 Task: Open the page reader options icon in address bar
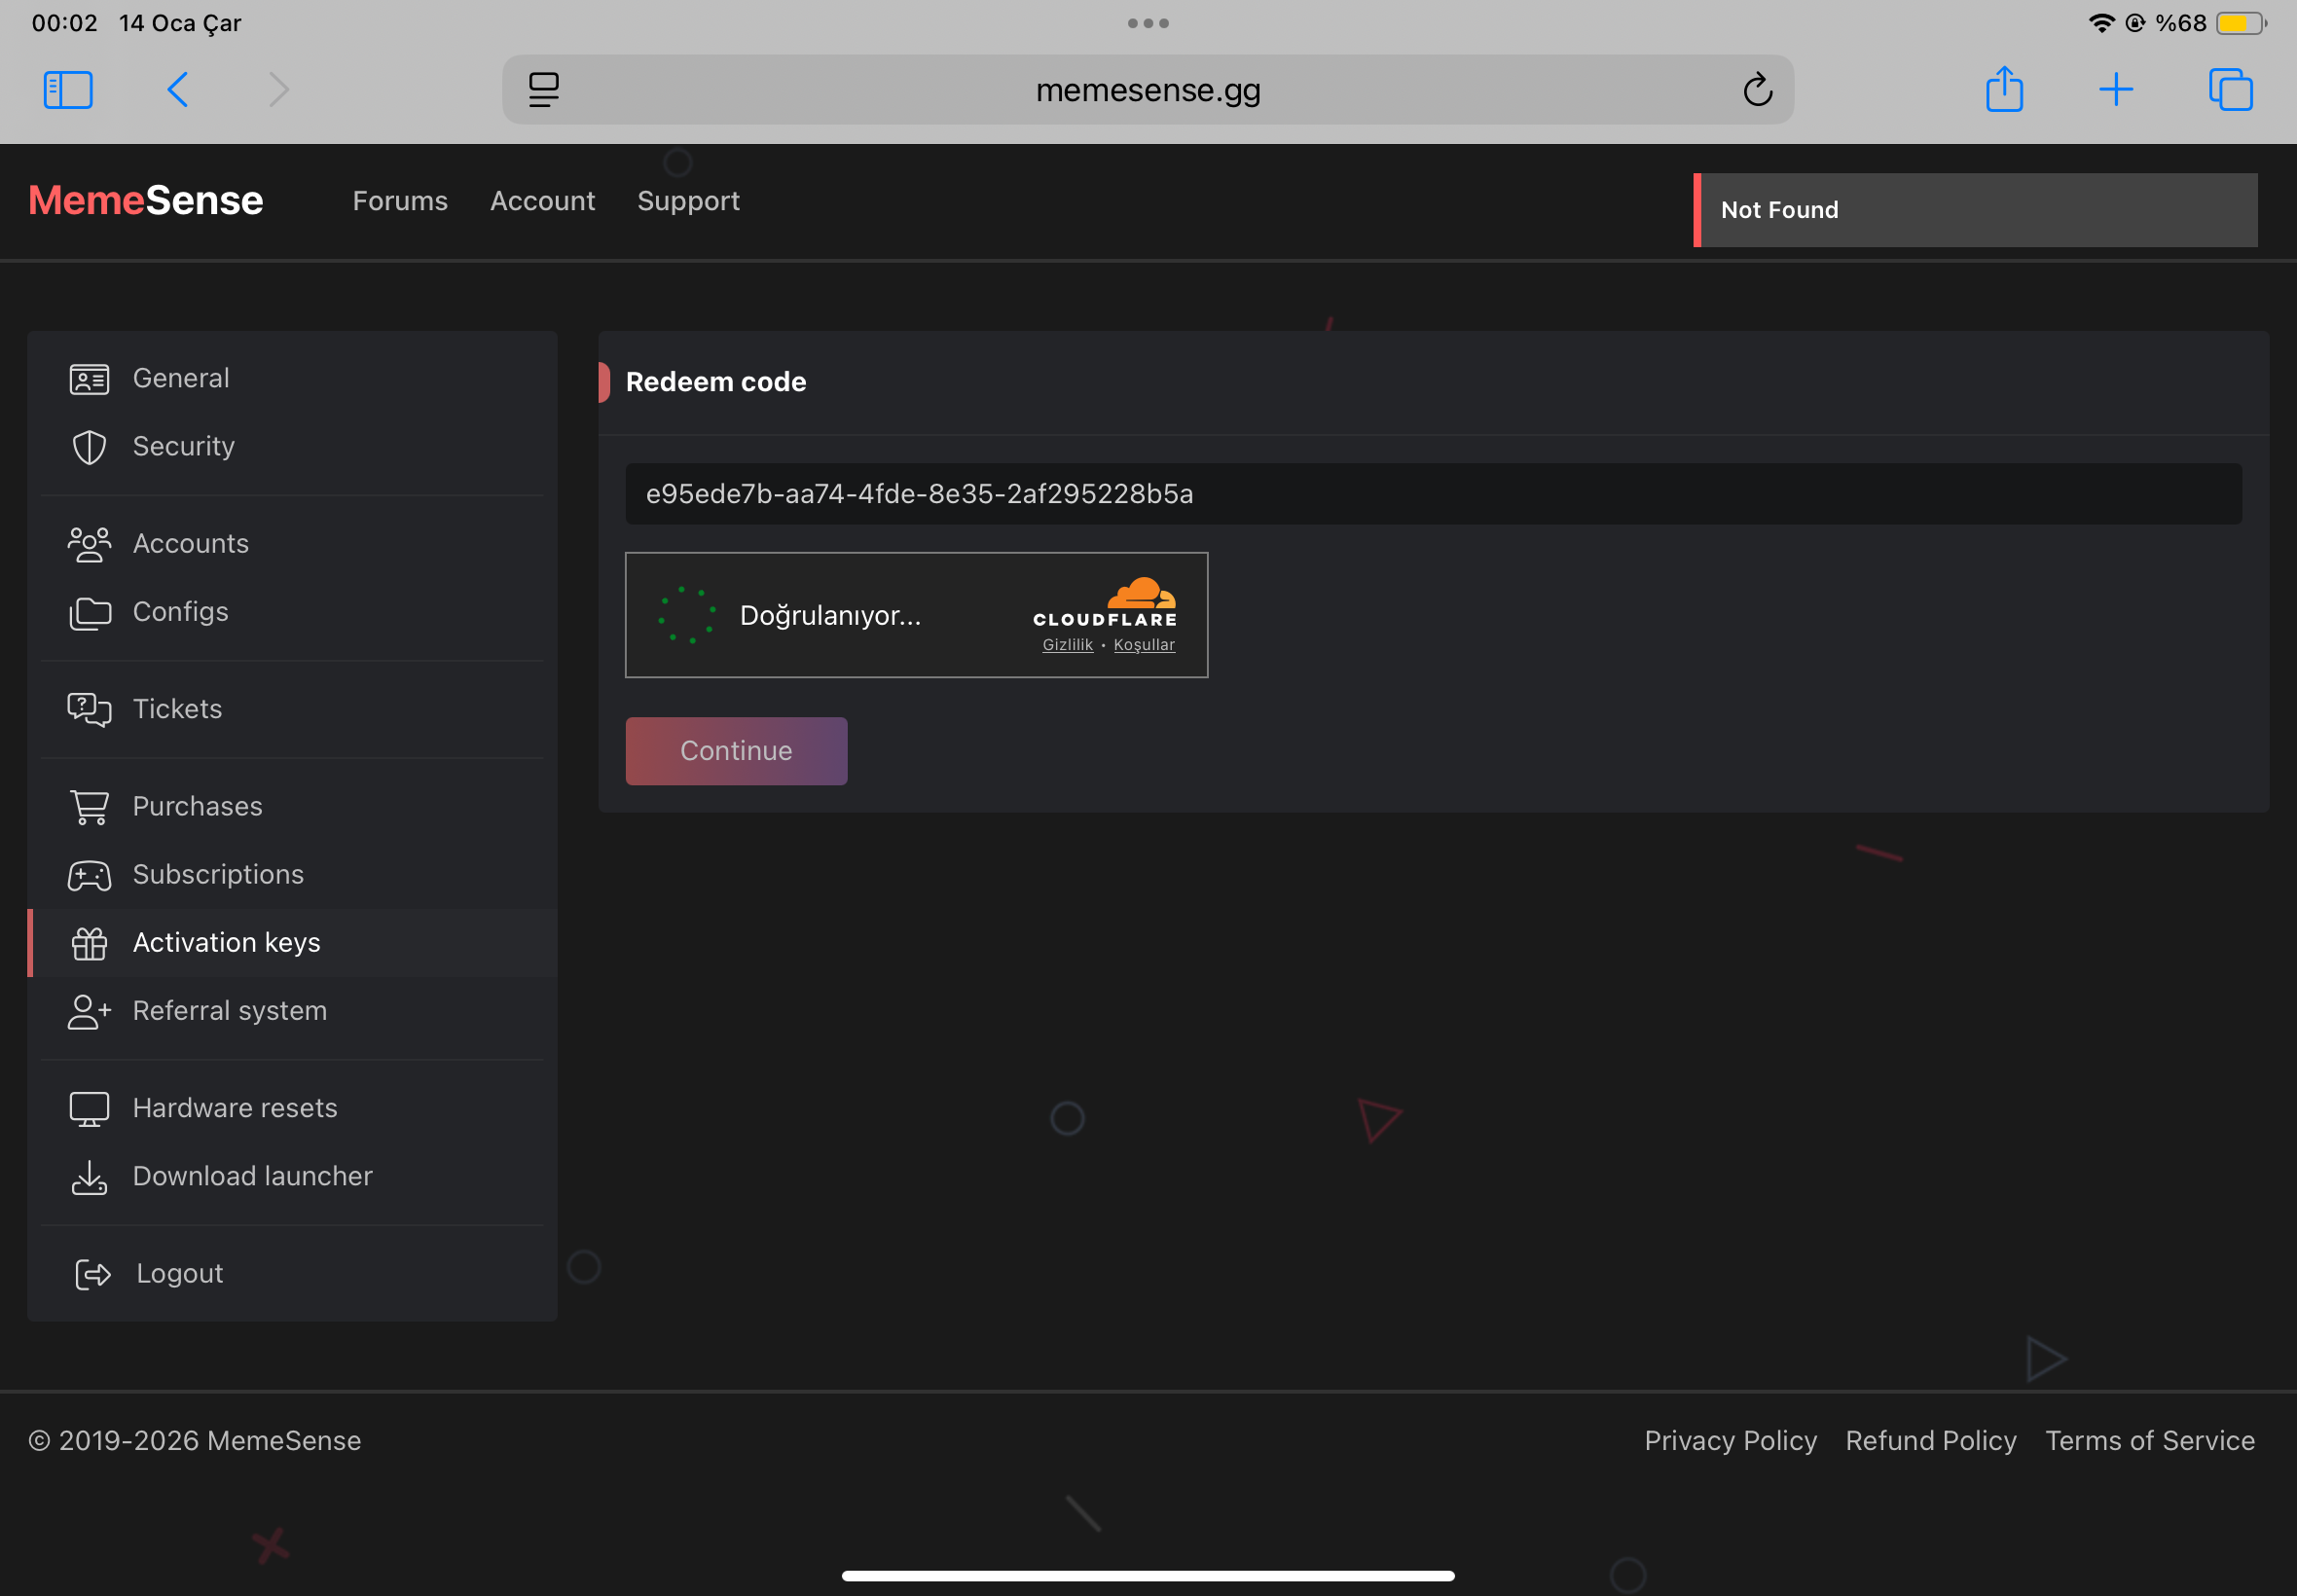(544, 90)
